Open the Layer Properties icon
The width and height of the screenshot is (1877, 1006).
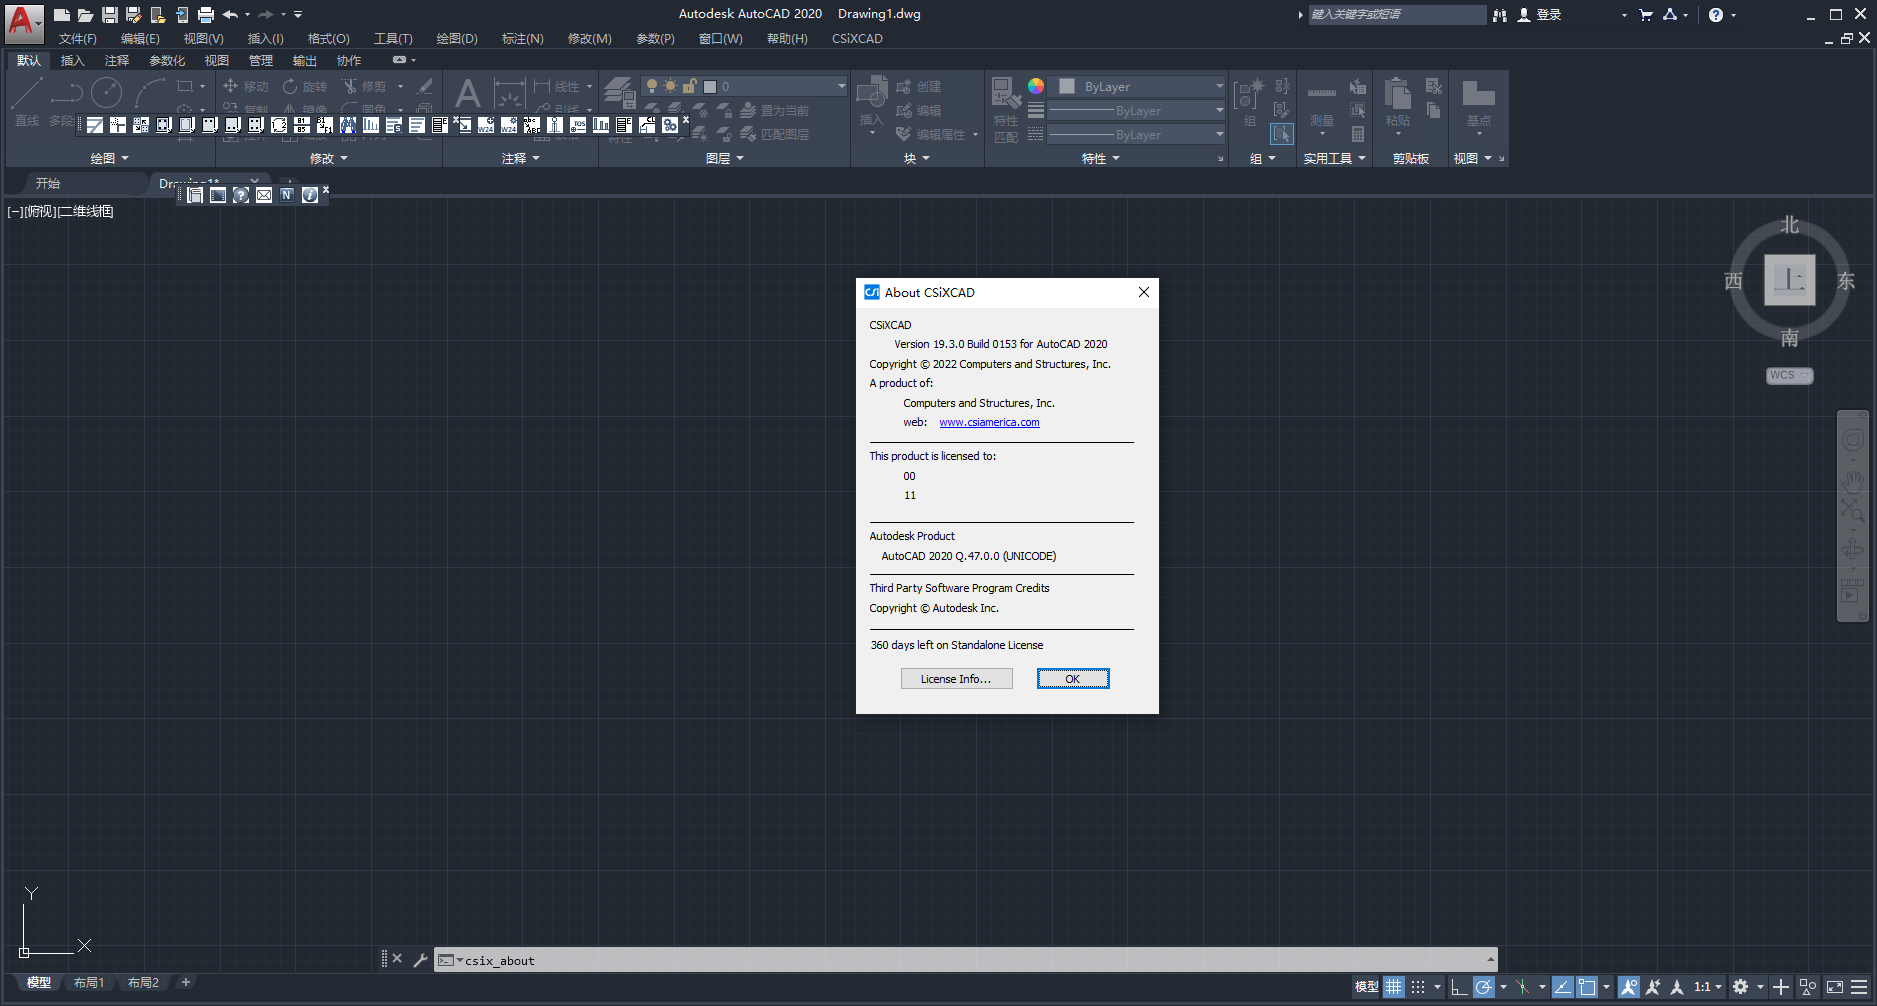coord(619,93)
